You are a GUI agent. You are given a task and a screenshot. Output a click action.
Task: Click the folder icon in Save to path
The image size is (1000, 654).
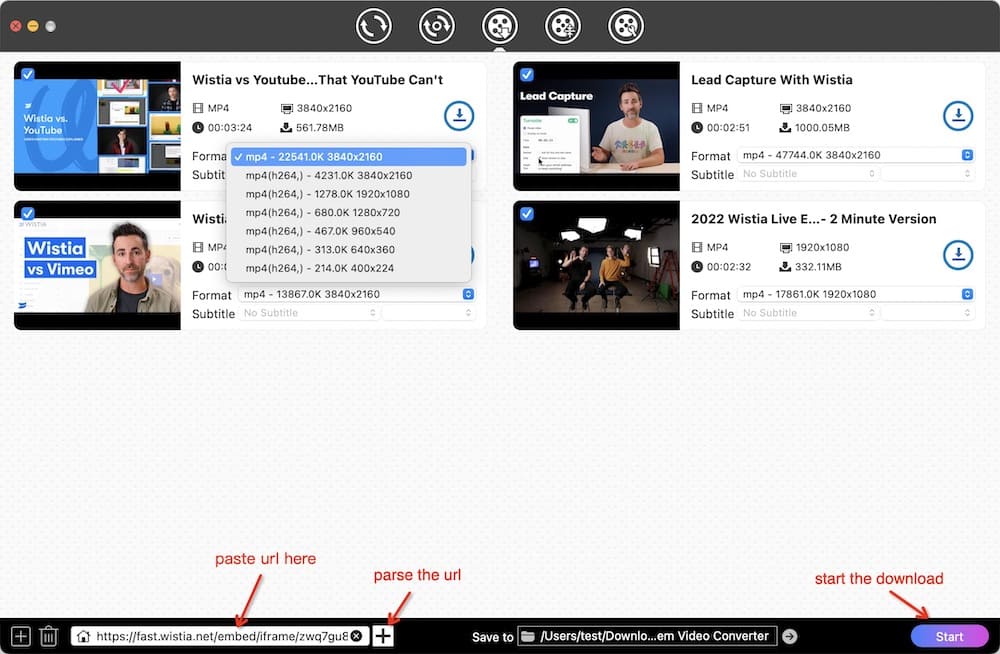(527, 636)
